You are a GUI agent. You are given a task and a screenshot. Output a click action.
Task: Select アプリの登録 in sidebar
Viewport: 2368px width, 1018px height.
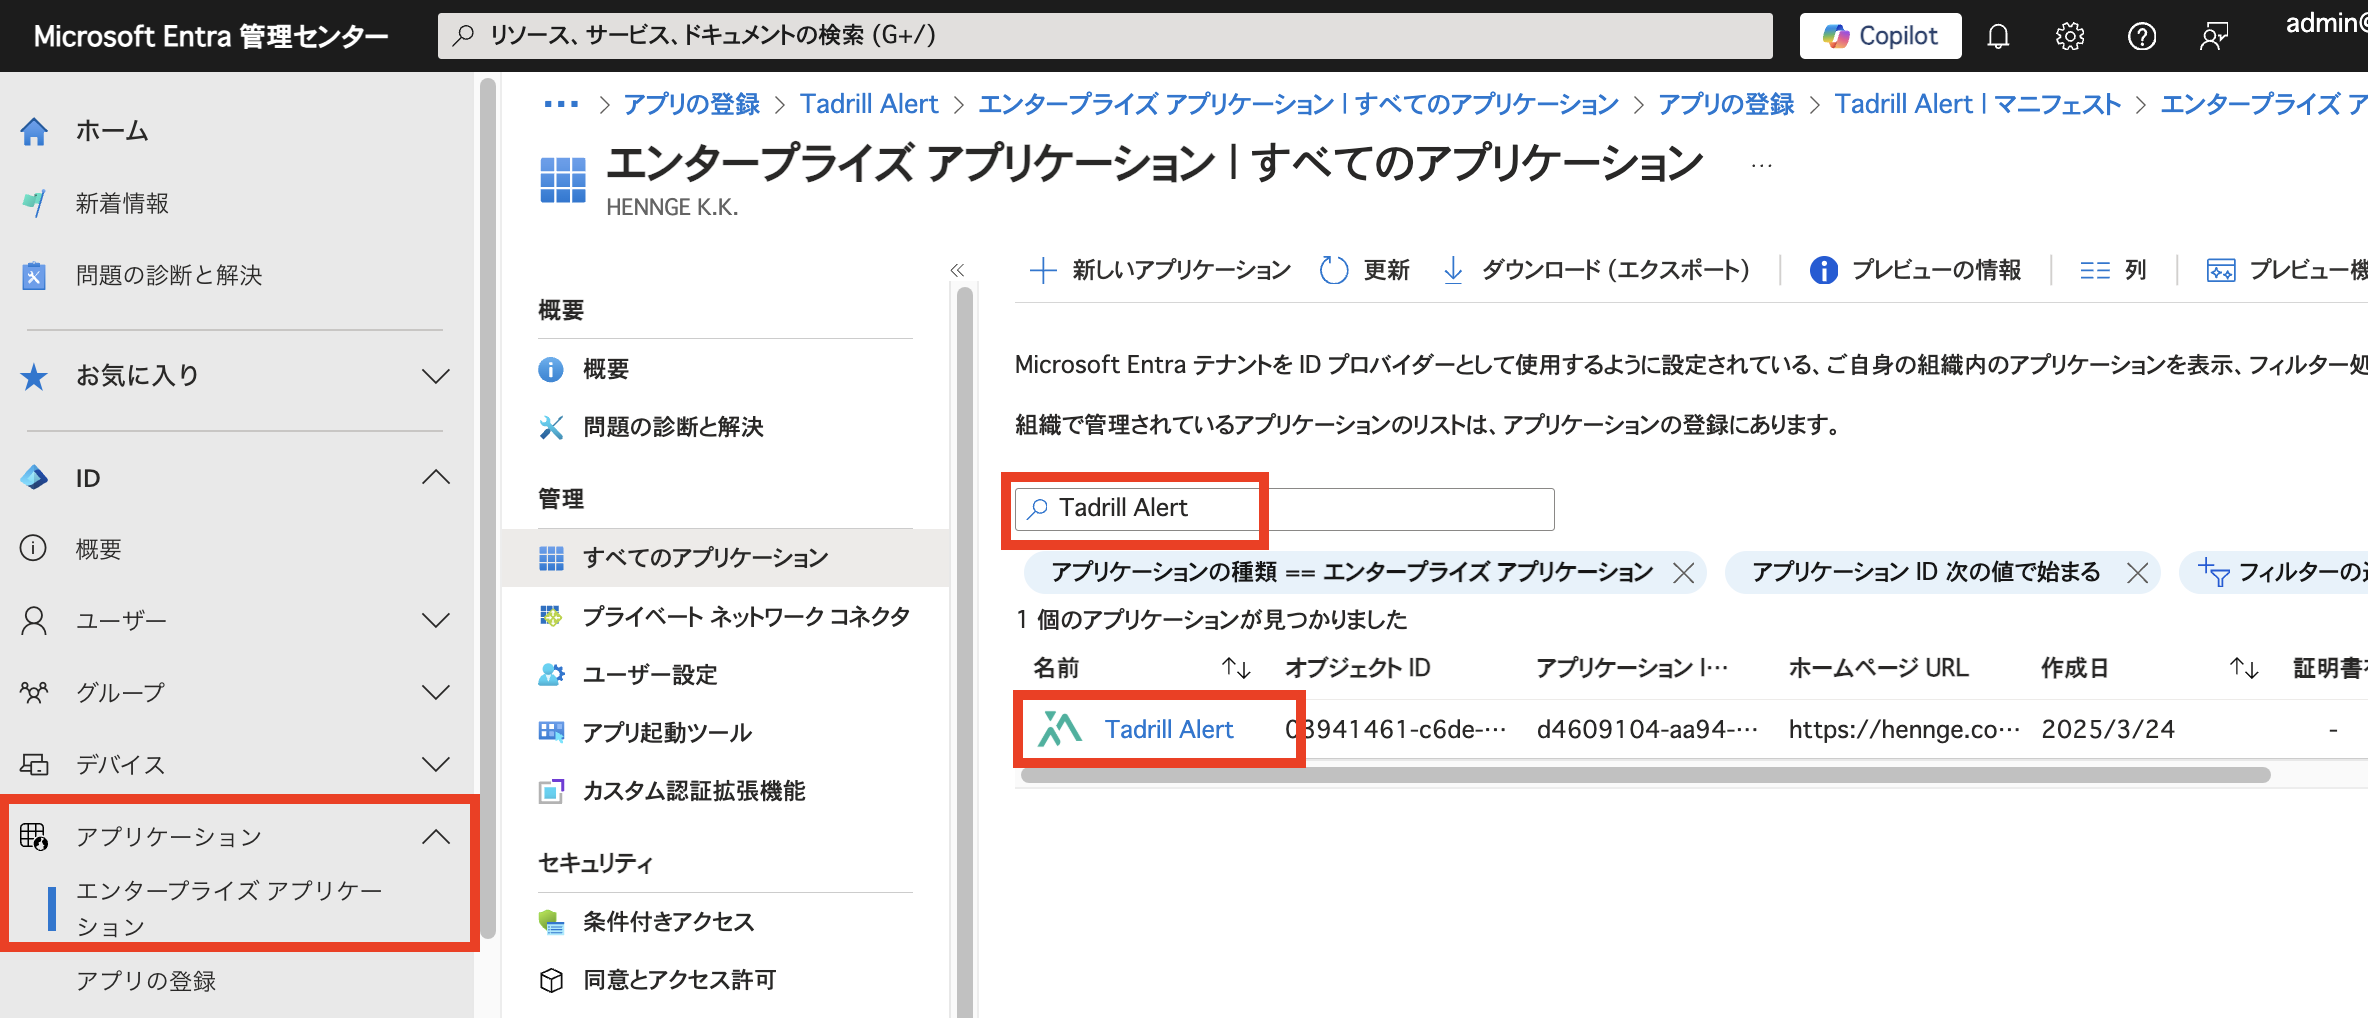146,981
